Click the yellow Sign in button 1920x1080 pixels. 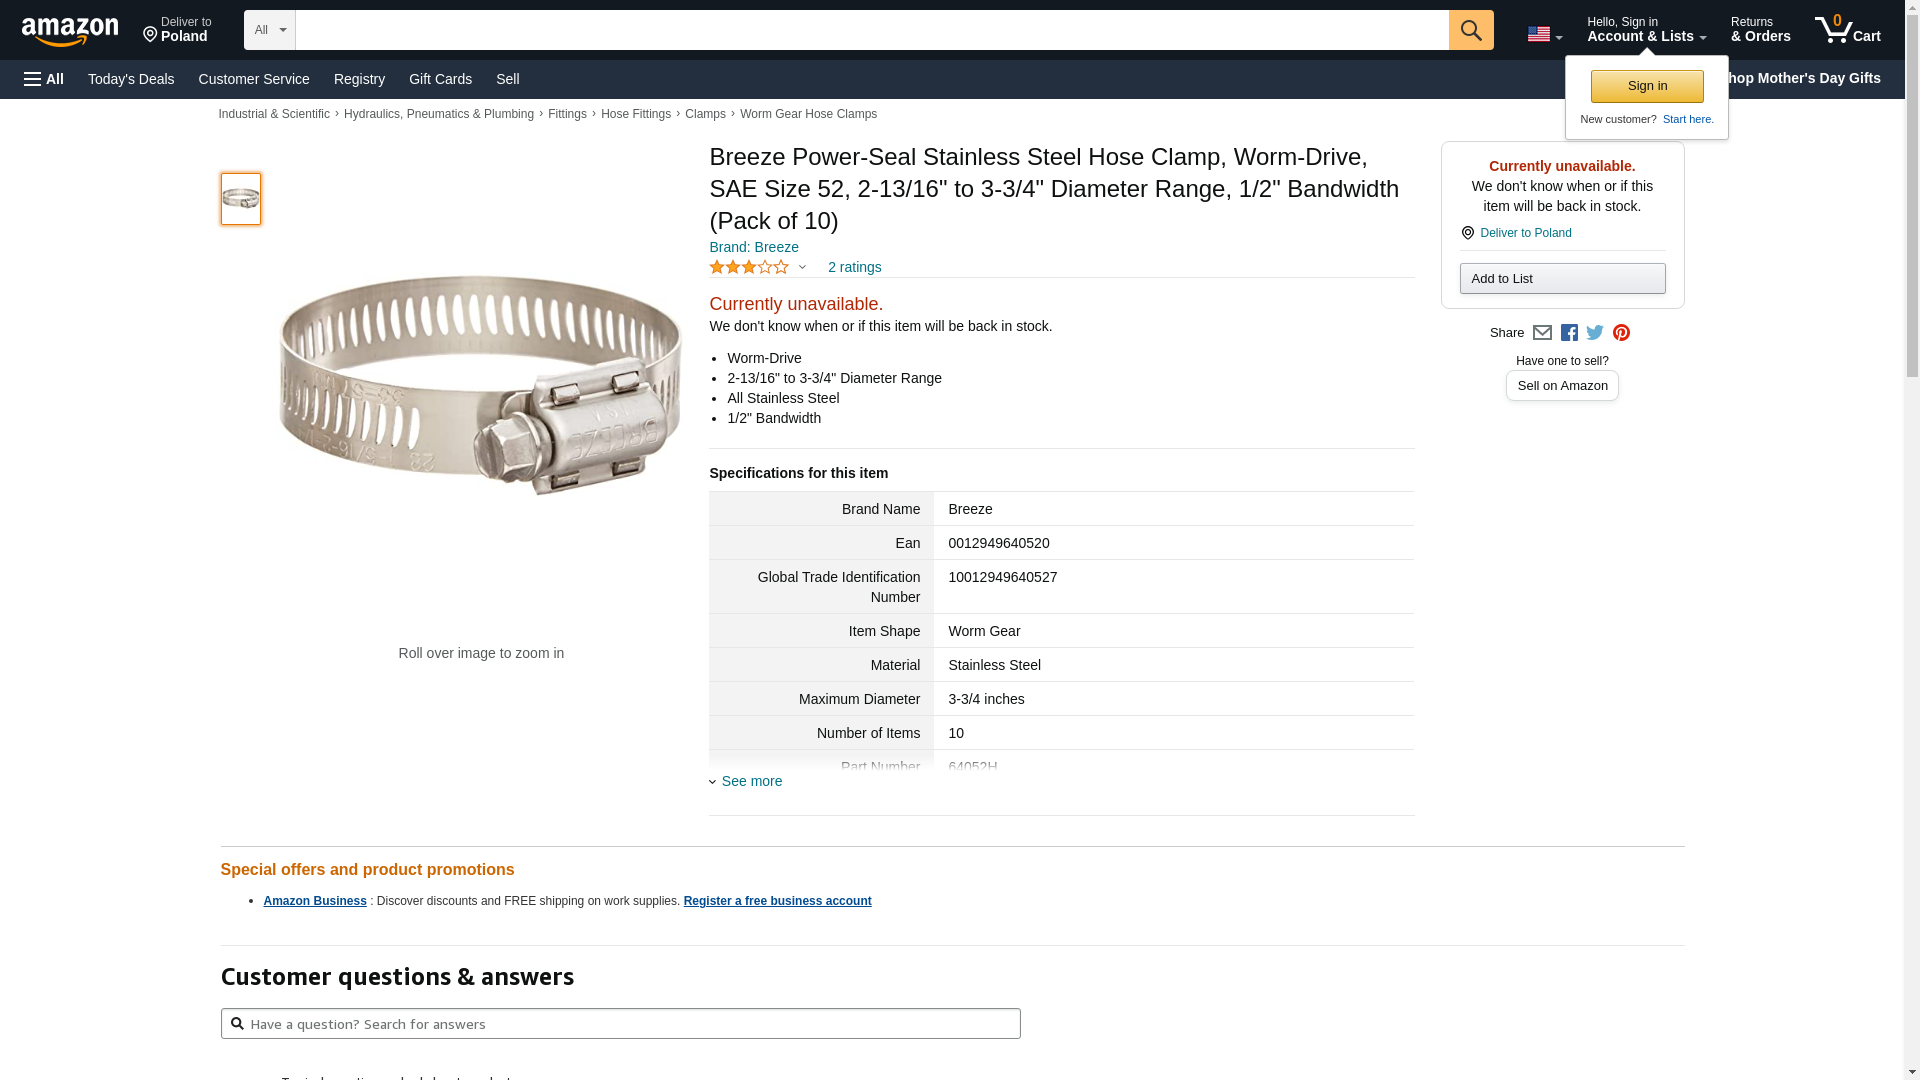pyautogui.click(x=1646, y=86)
